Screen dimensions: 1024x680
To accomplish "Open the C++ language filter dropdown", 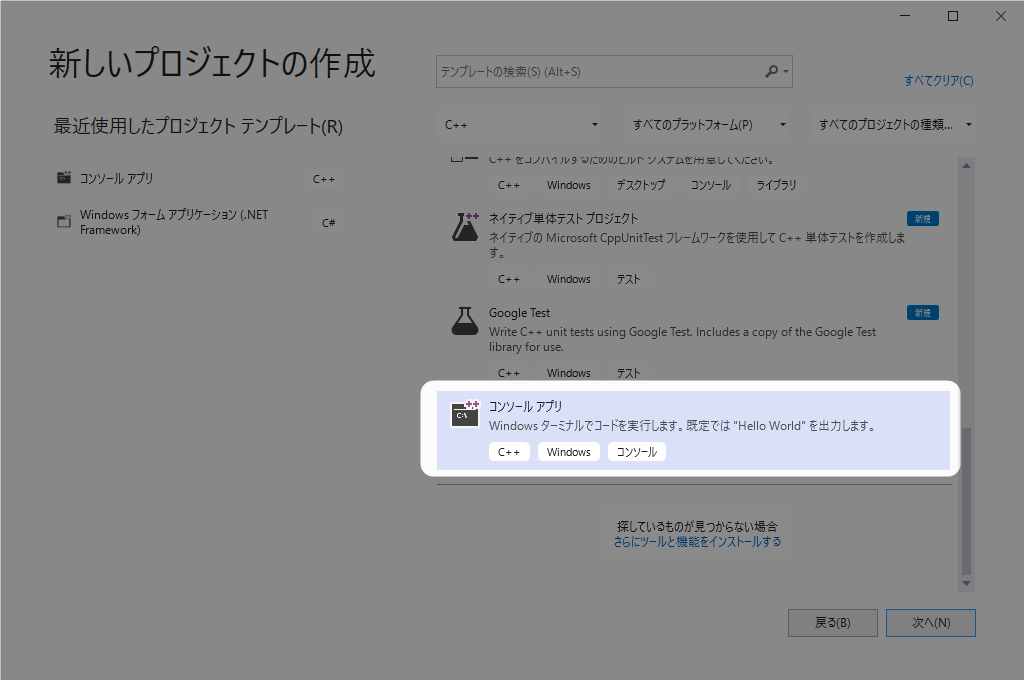I will click(521, 125).
